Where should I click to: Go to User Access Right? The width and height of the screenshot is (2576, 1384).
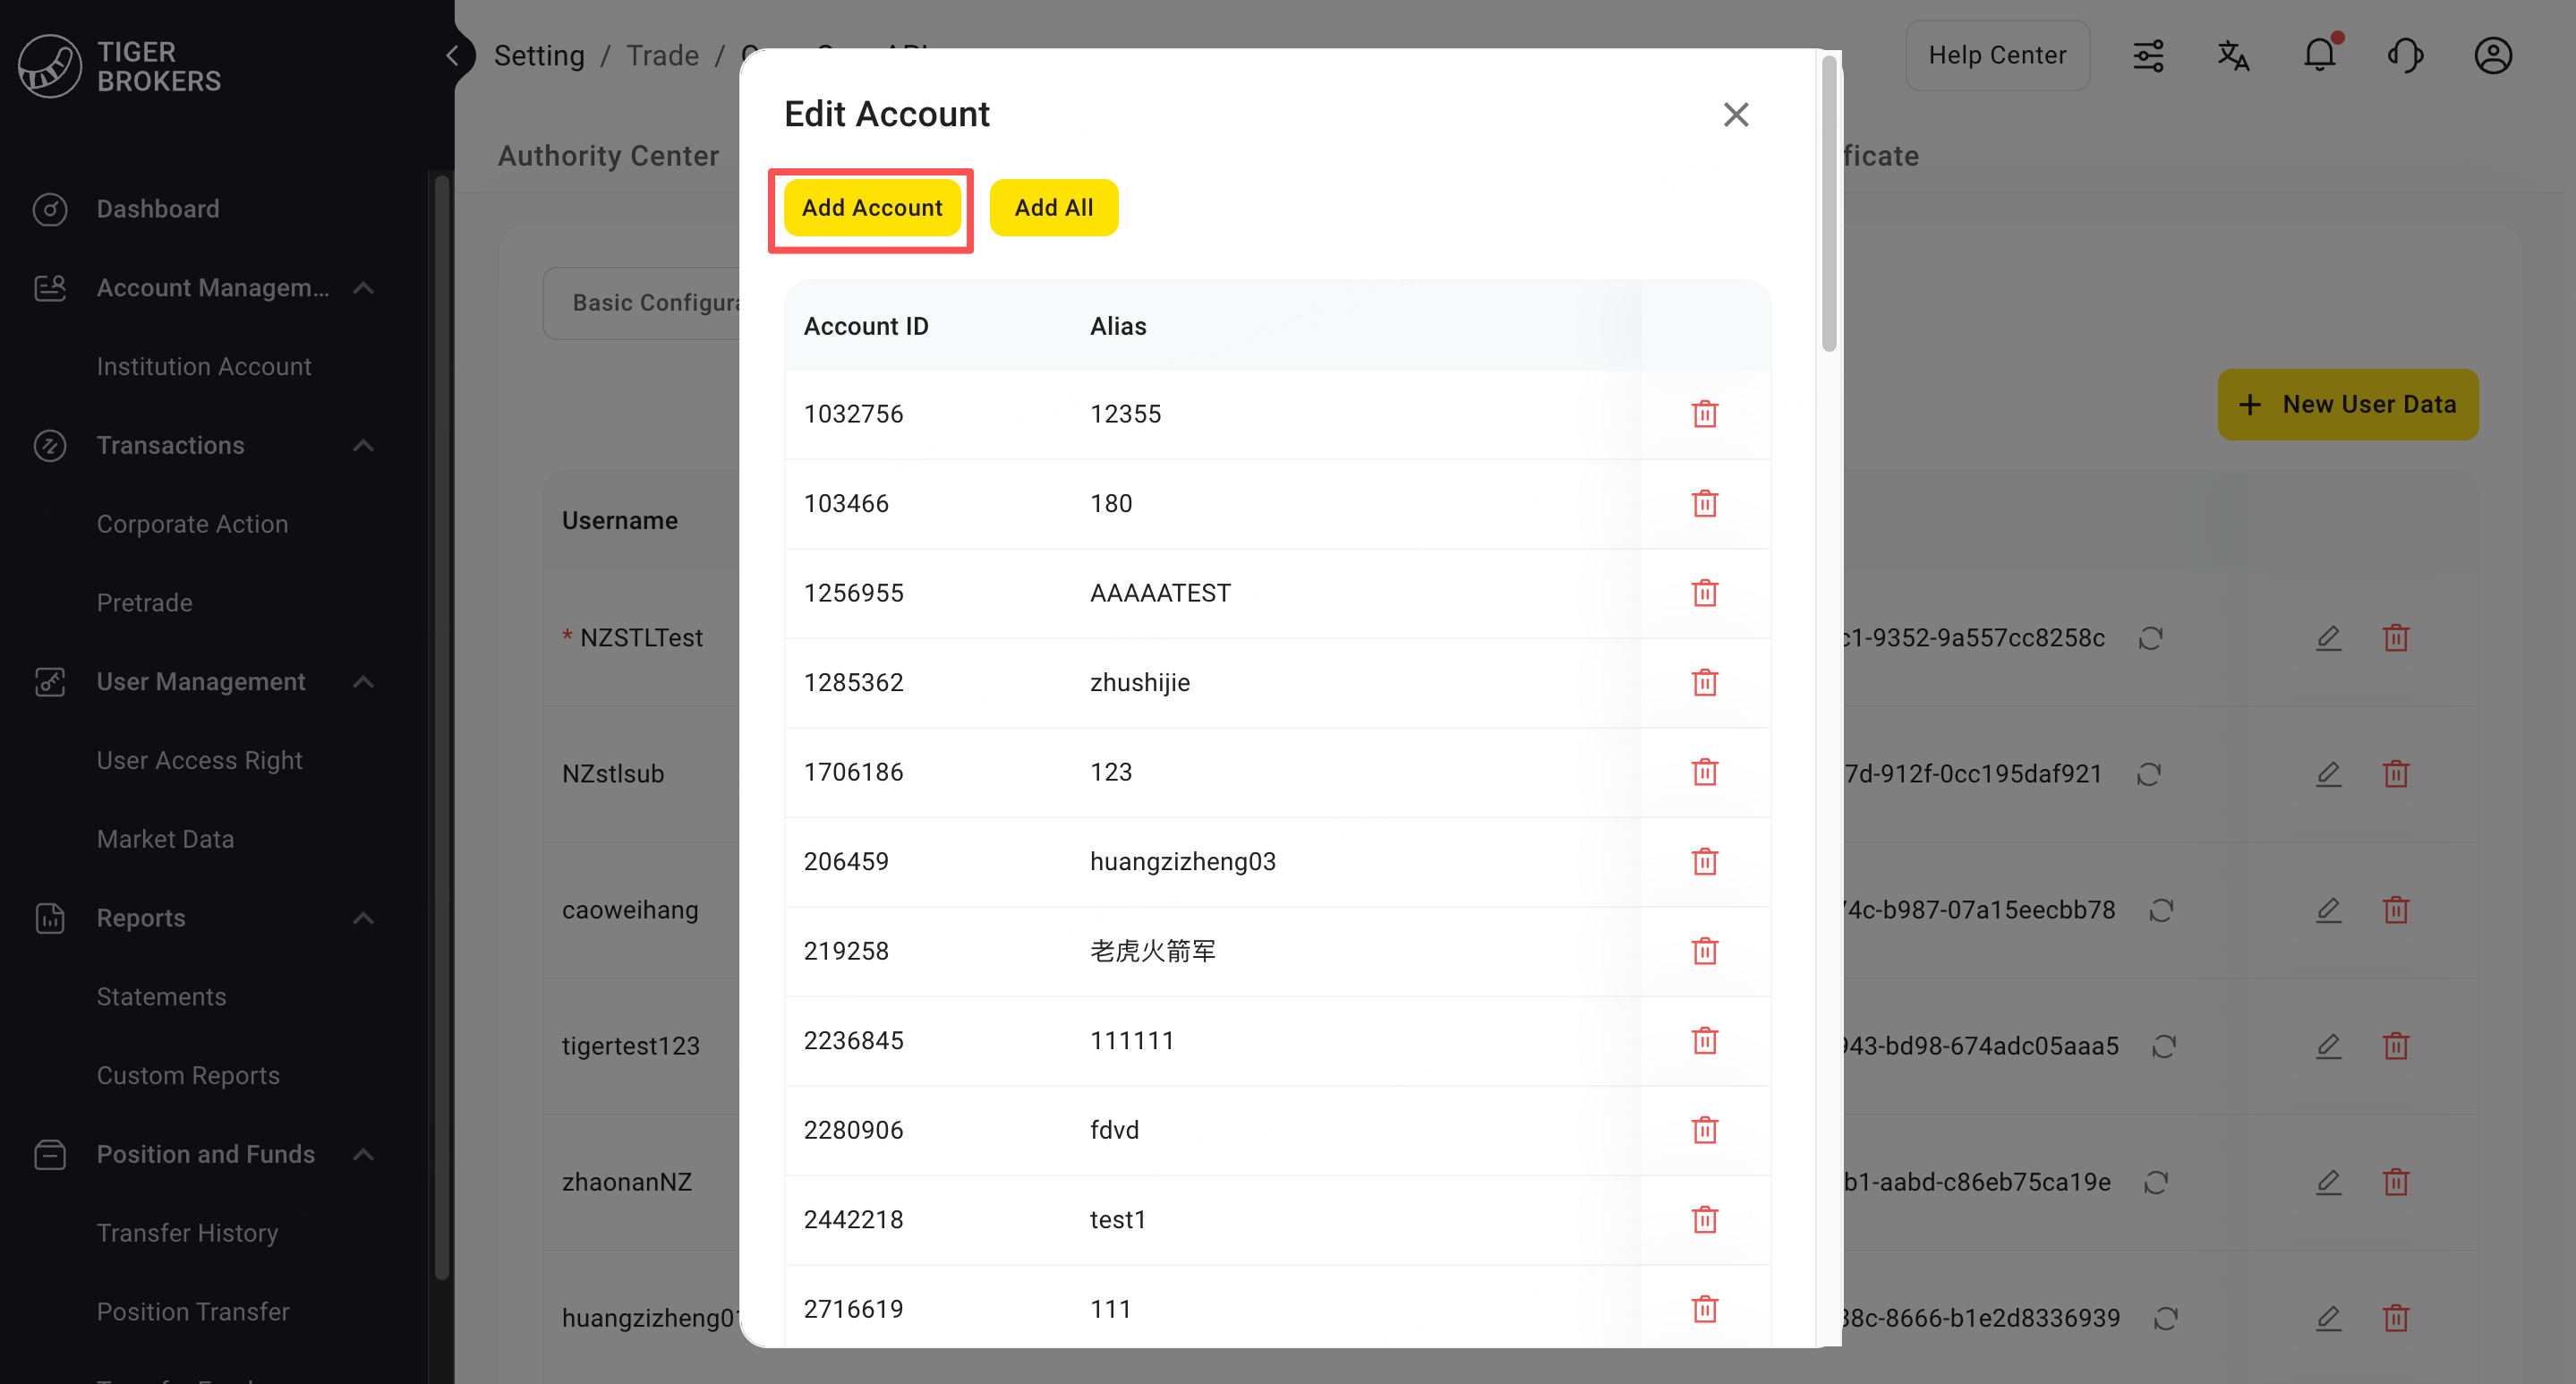(199, 760)
